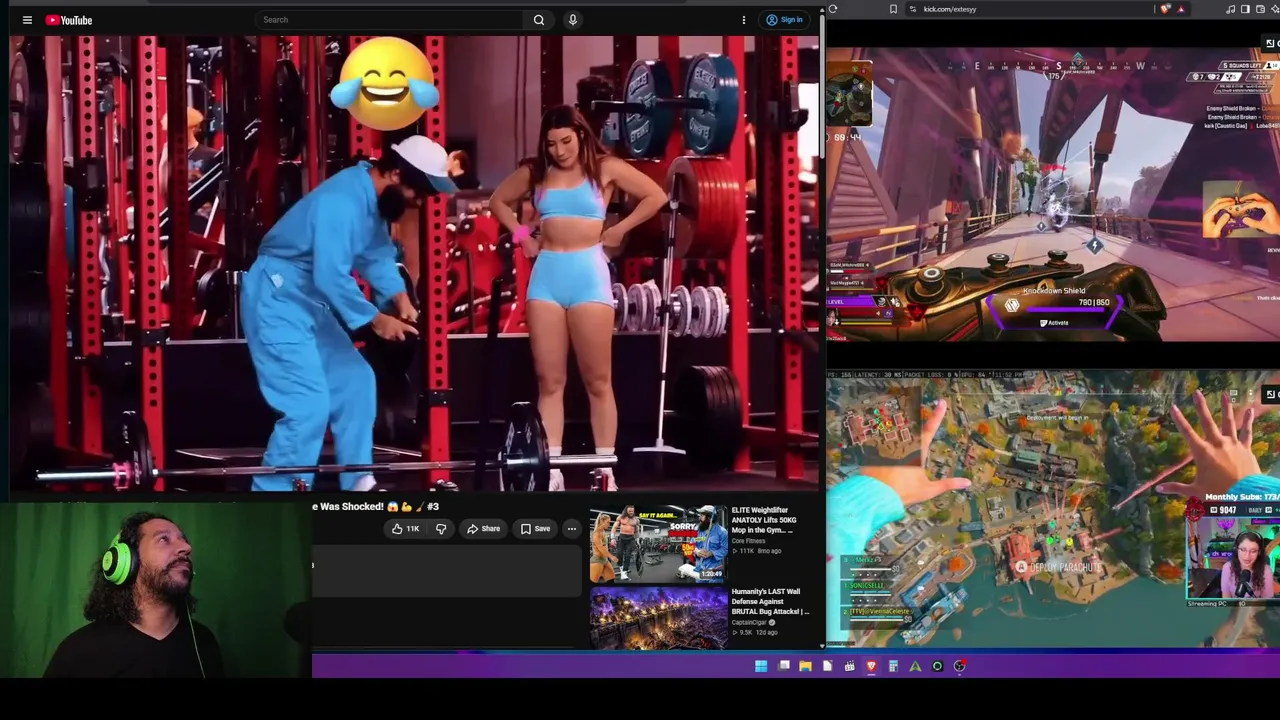Open the green arrow app on taskbar
The width and height of the screenshot is (1280, 720).
[915, 666]
